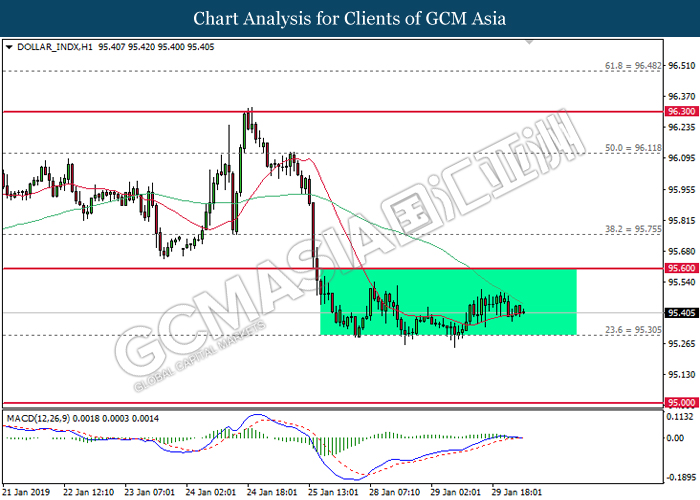Click the 25 Jan 13:01 time label

point(333,492)
